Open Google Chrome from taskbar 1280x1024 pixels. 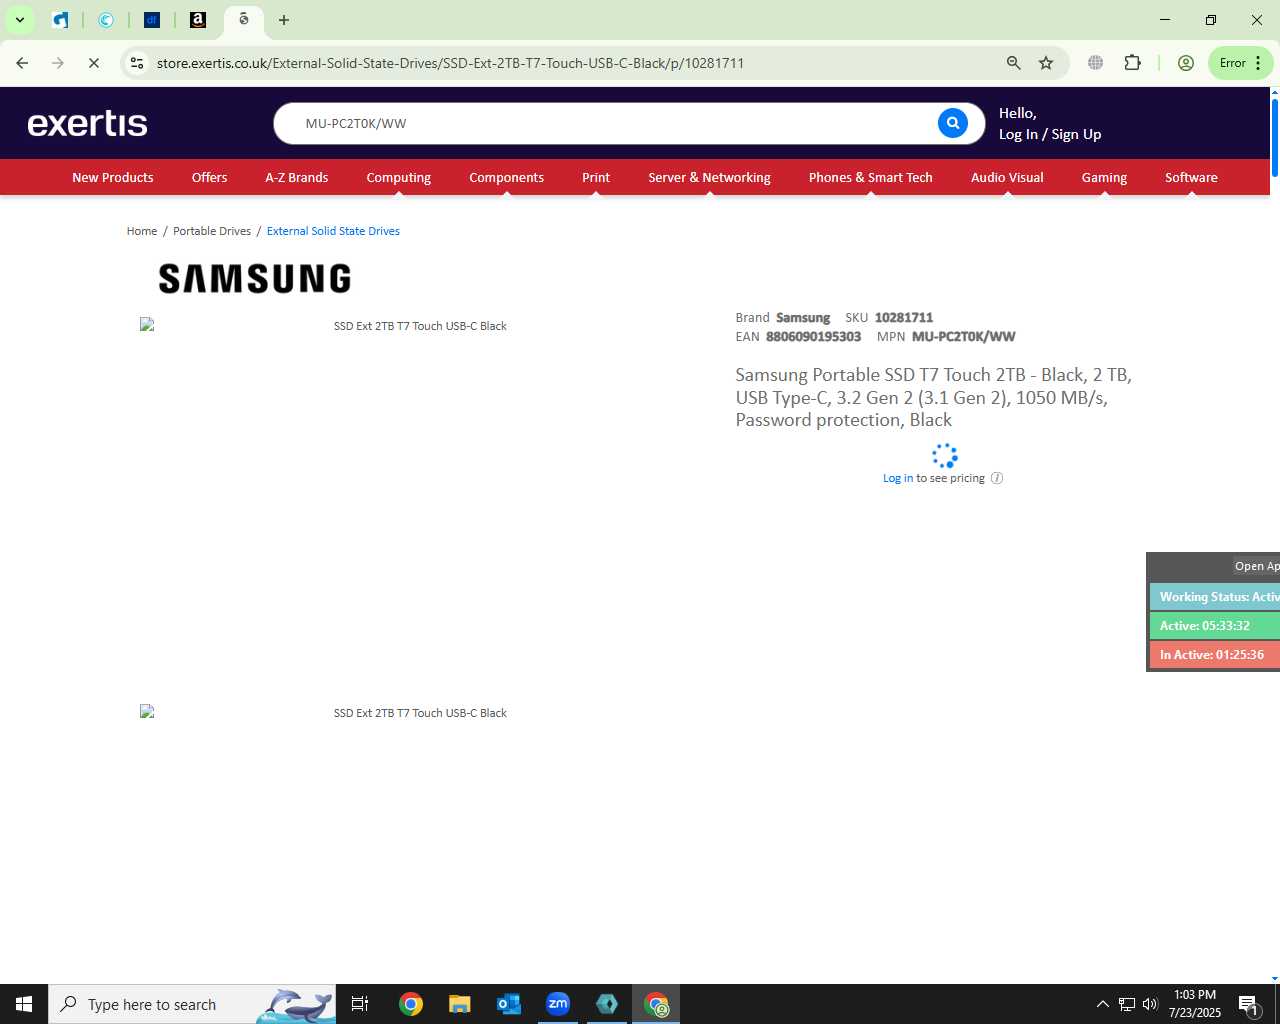point(411,1004)
